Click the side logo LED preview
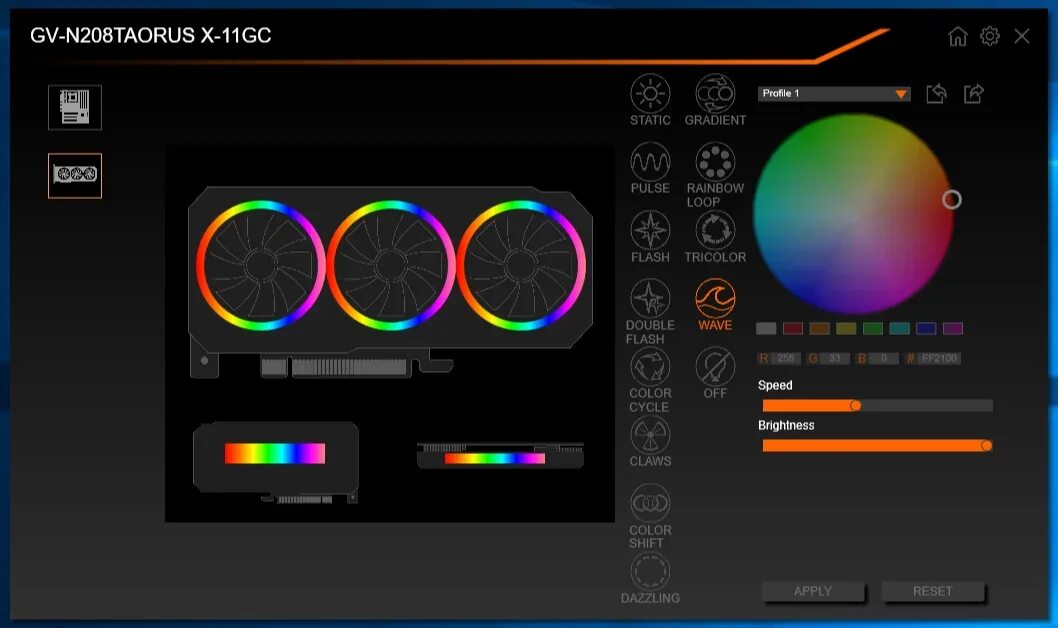Screen dimensions: 1058x628 pyautogui.click(x=275, y=453)
